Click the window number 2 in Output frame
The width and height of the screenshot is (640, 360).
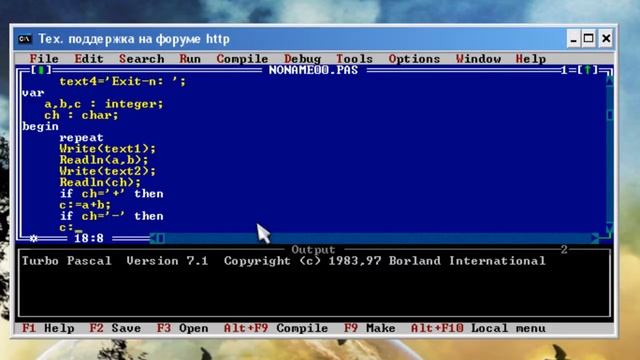564,250
